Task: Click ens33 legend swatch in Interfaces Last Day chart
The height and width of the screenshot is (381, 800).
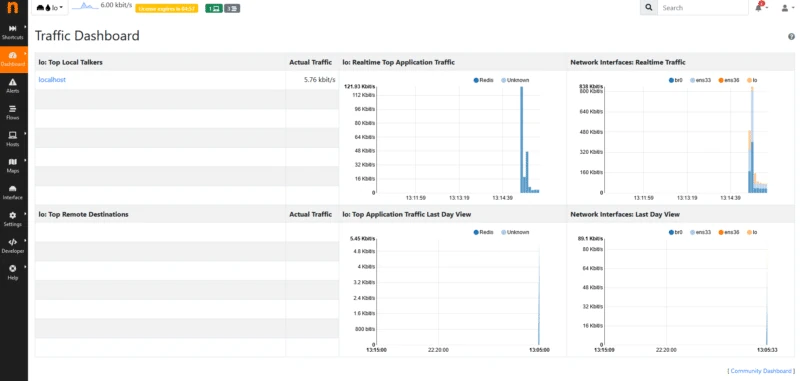Action: (692, 232)
